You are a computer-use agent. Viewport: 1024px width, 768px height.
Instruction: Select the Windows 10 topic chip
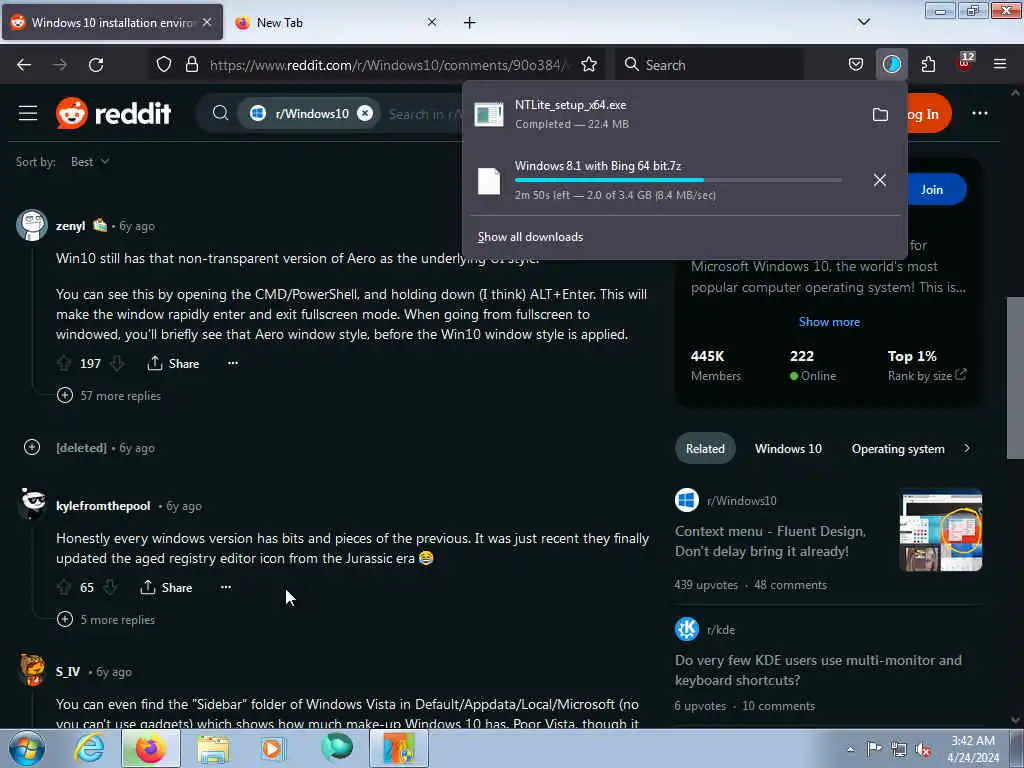[x=788, y=449]
